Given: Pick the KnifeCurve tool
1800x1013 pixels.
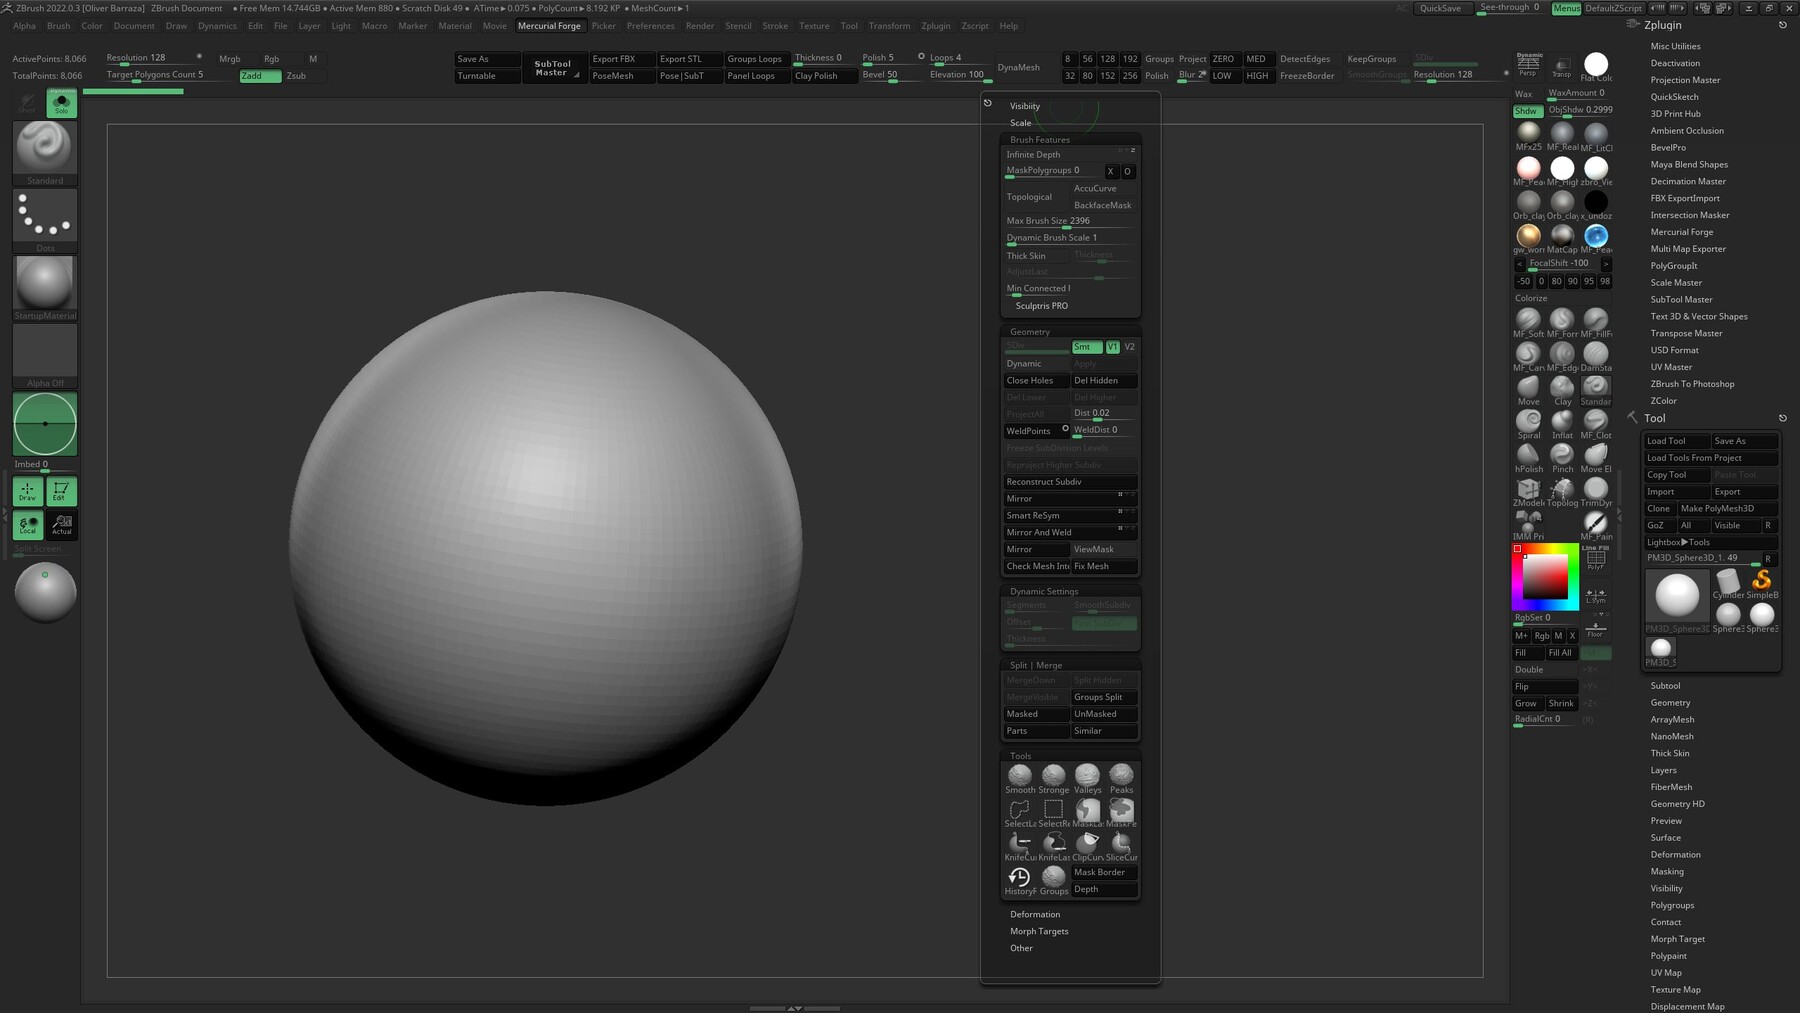Looking at the screenshot, I should 1019,843.
